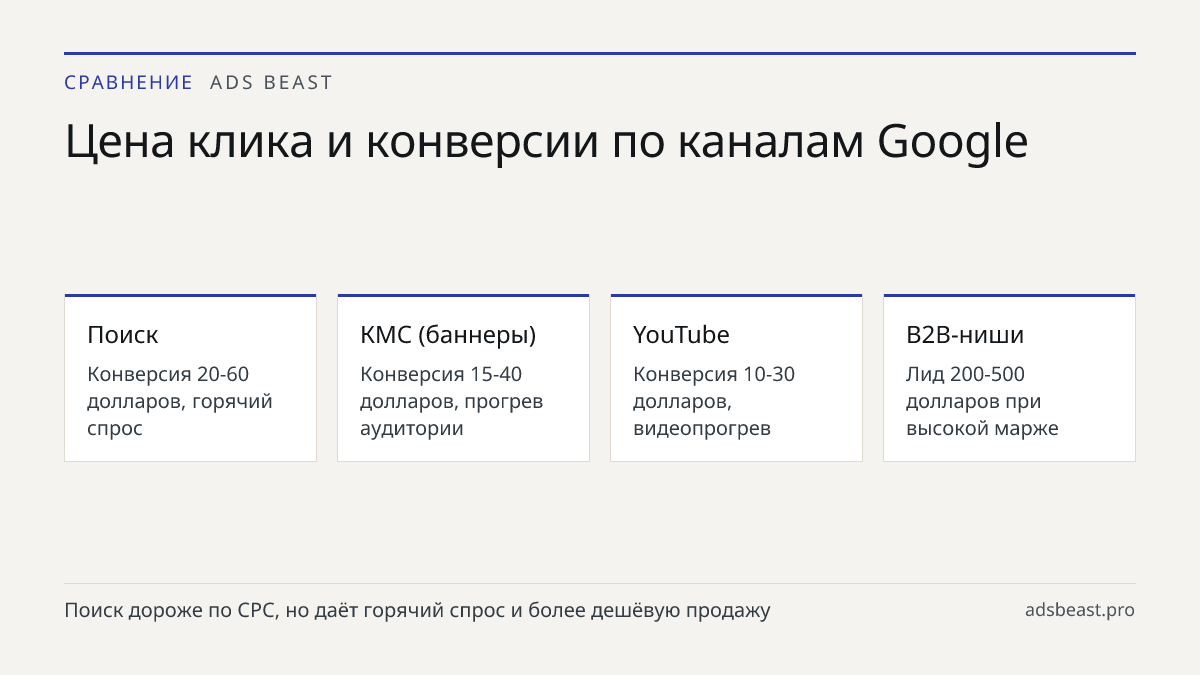Select the heading 'Цена клика и конверсии по каналам Google'
This screenshot has height=675, width=1200.
point(546,143)
